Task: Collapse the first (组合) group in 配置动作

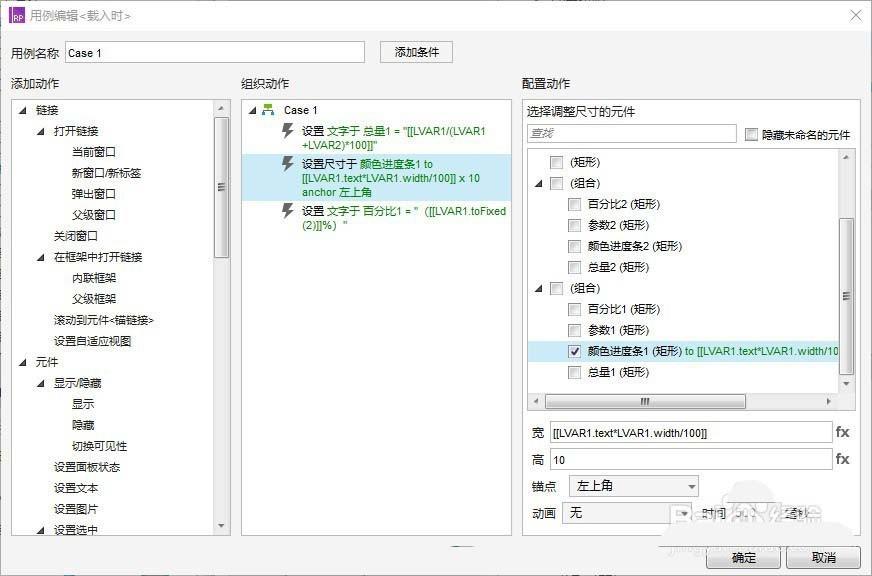Action: point(538,183)
